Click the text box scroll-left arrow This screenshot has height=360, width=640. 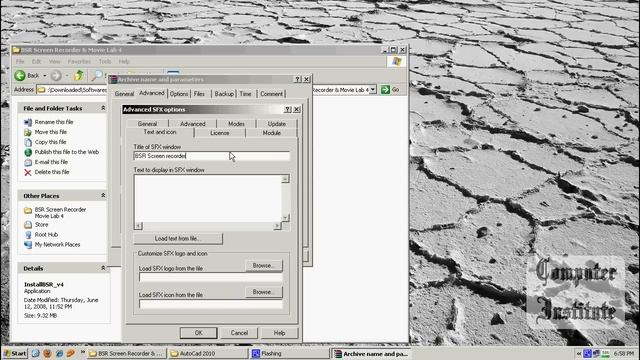138,226
